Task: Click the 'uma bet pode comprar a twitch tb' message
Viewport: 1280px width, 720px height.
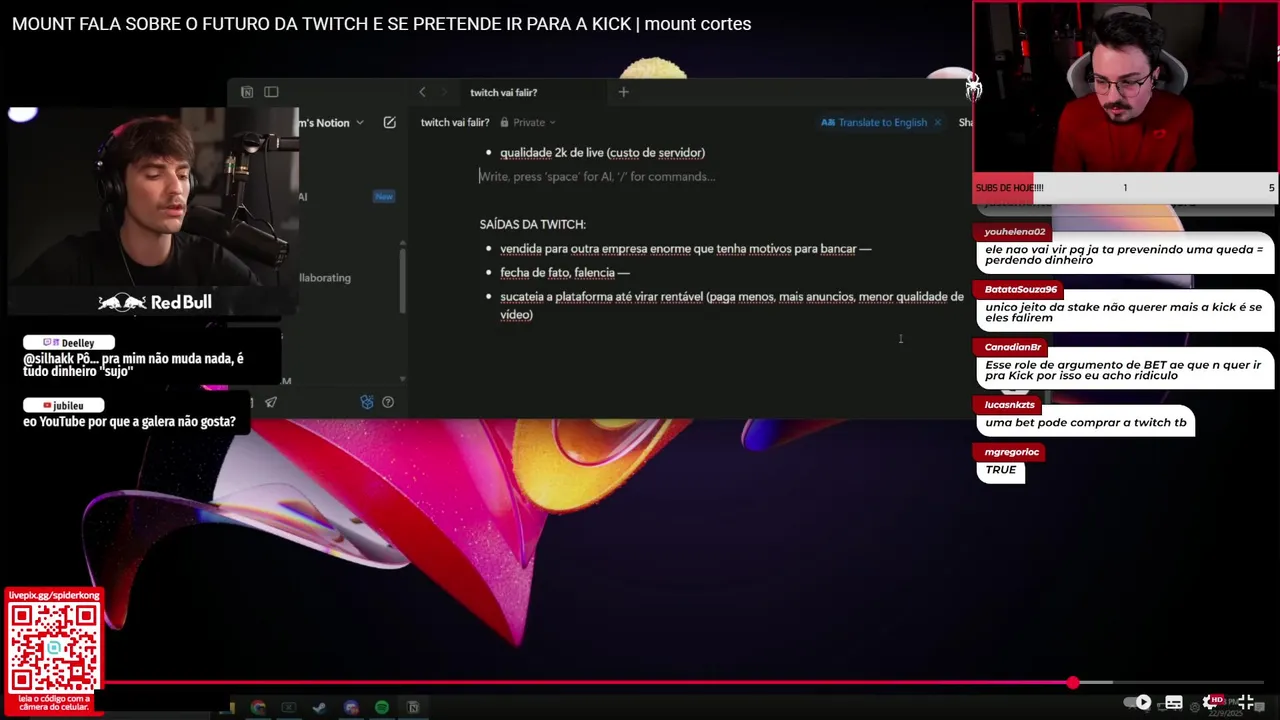Action: (x=1085, y=423)
